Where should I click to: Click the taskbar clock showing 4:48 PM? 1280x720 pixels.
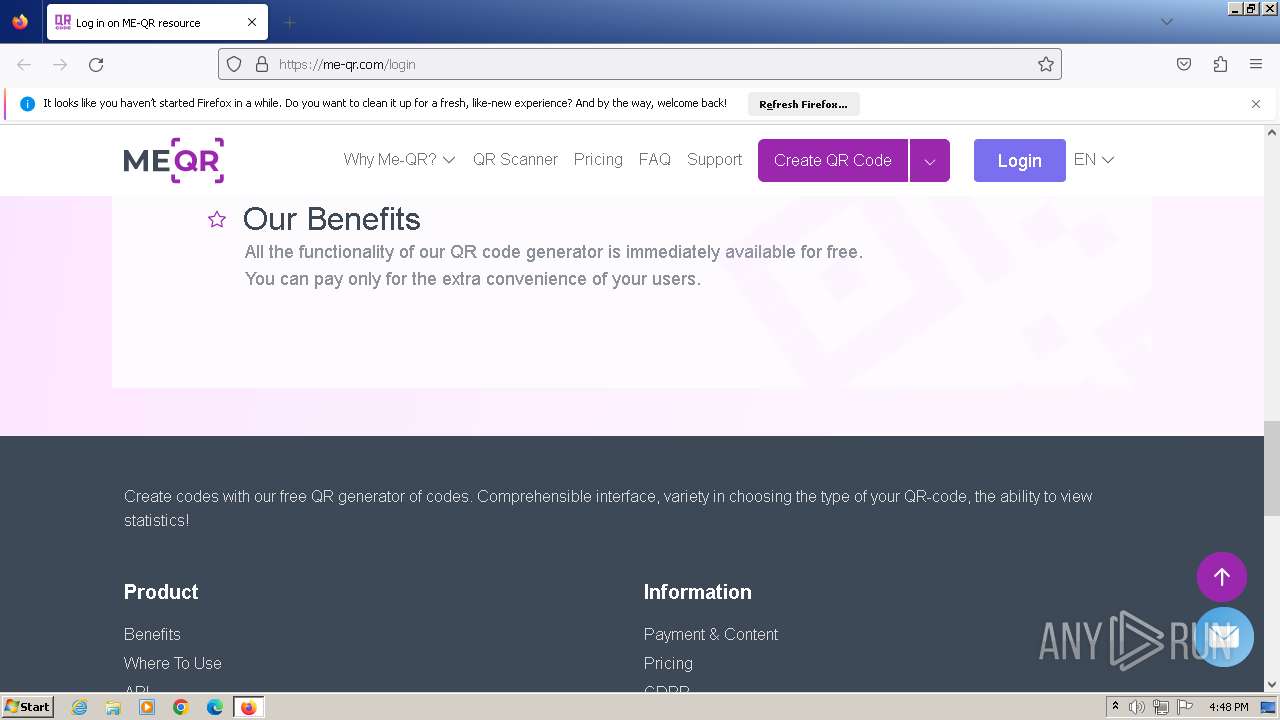coord(1228,707)
